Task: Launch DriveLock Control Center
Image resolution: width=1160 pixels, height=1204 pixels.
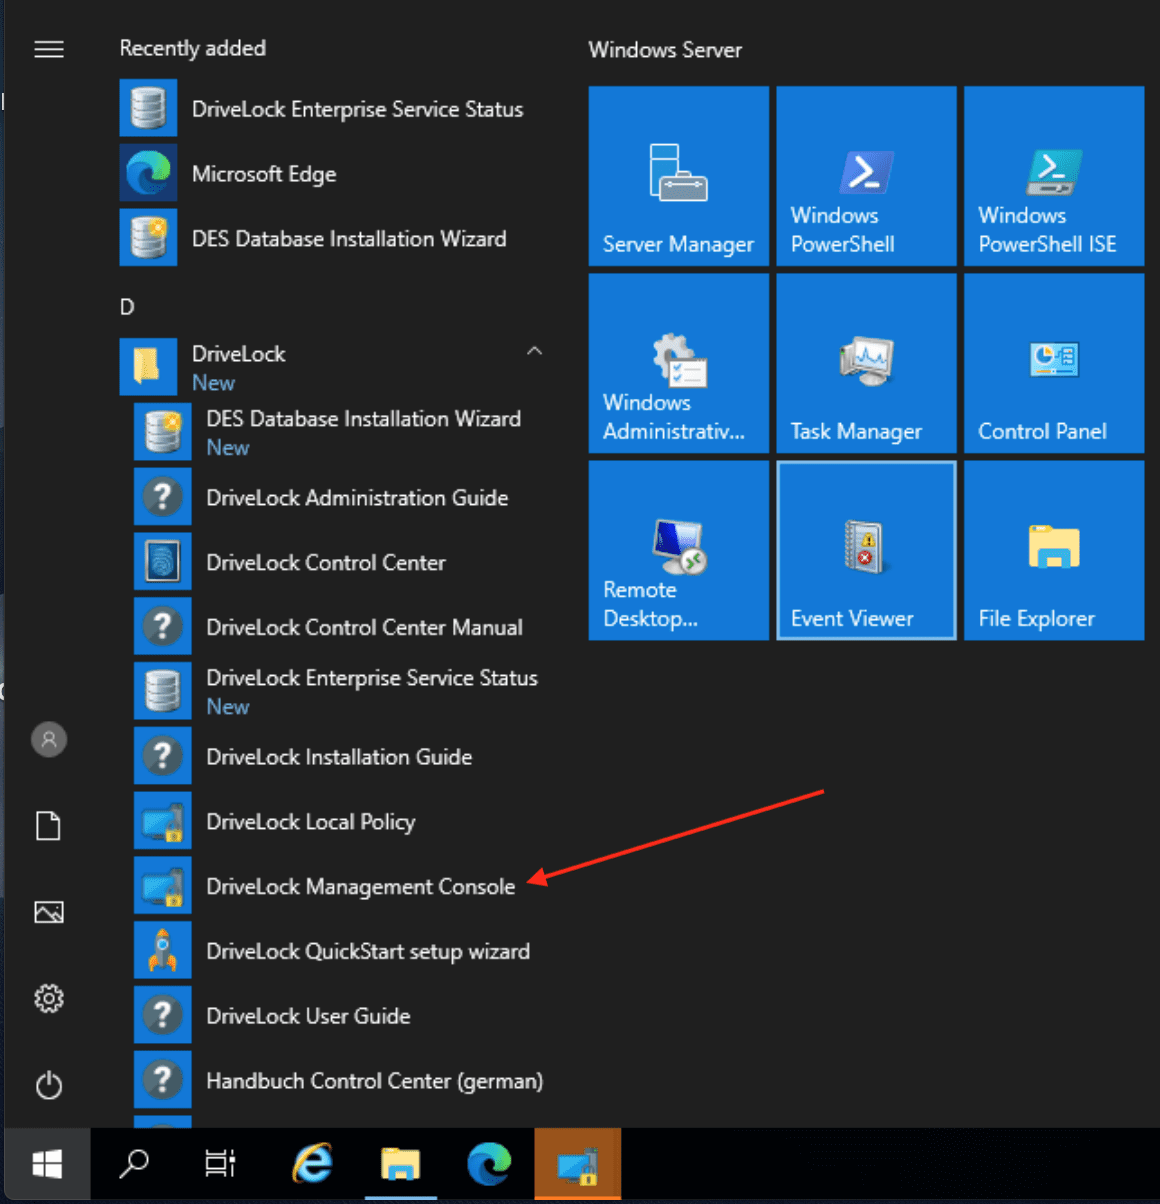Action: click(x=325, y=563)
